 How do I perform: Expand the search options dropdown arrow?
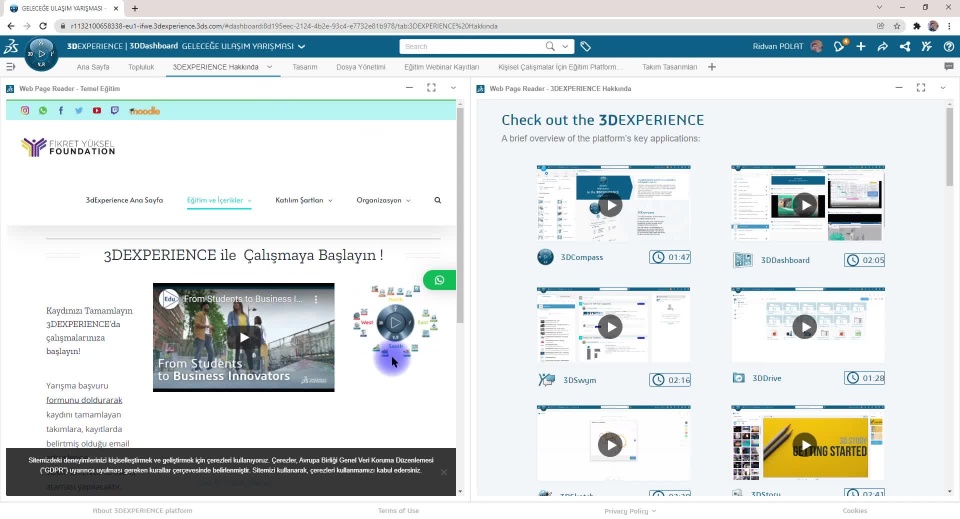[565, 47]
